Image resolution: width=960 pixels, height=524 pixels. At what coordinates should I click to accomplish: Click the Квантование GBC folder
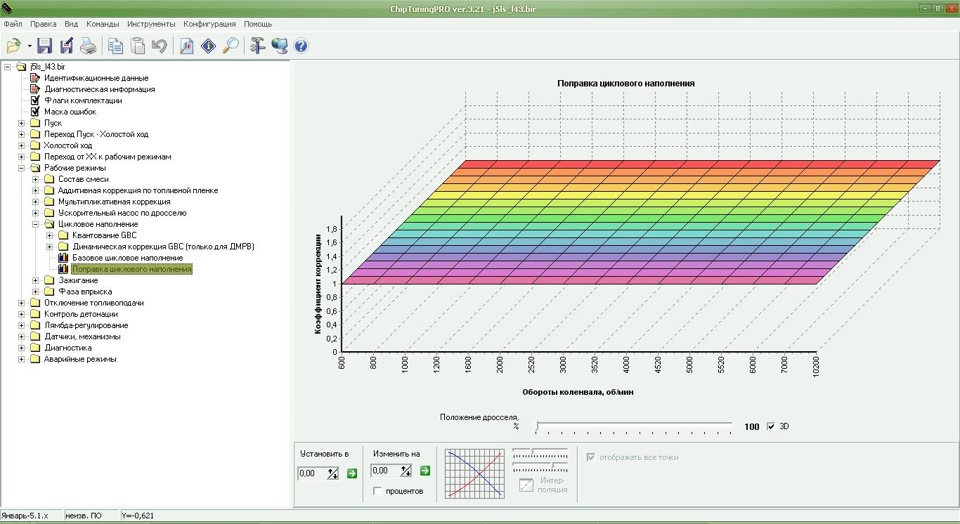point(104,235)
